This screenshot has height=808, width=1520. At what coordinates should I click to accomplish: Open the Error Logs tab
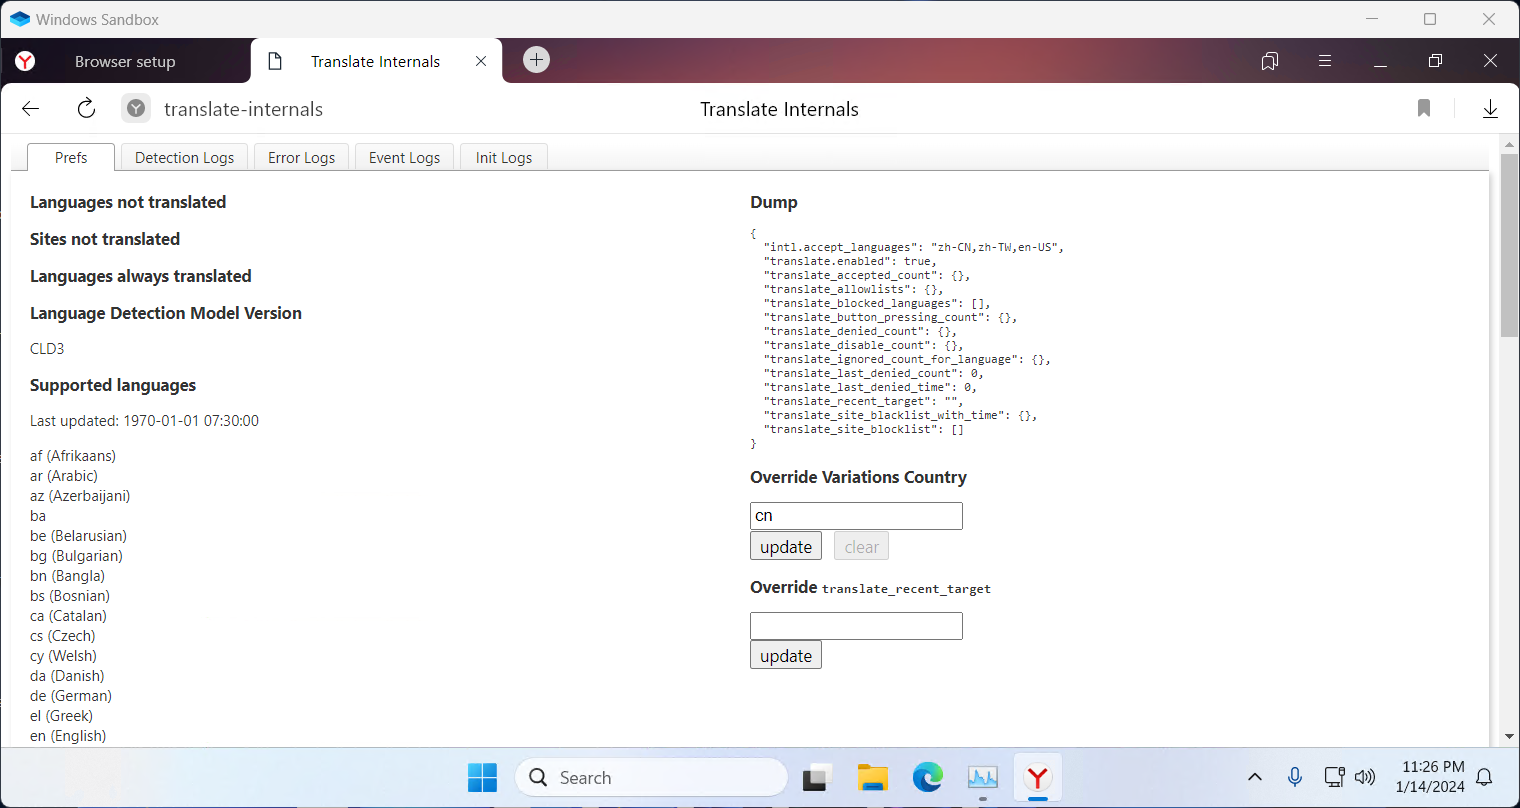tap(301, 157)
